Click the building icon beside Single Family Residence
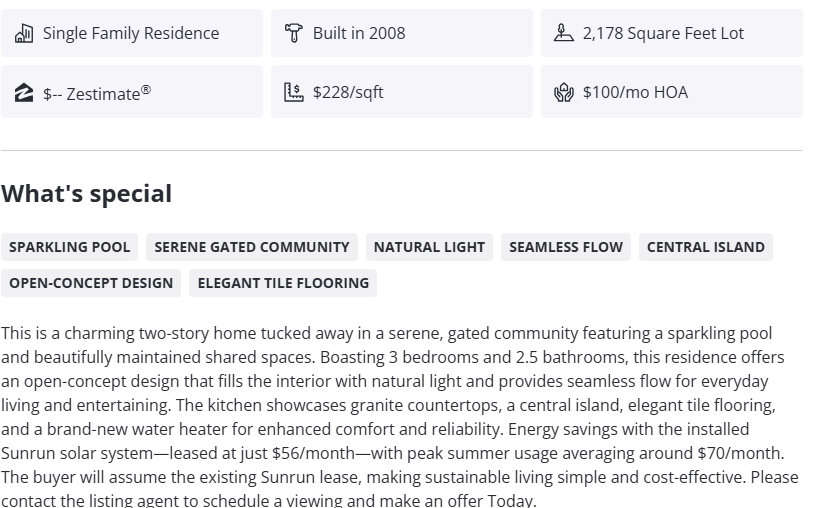Viewport: 835px width, 508px height. click(24, 33)
